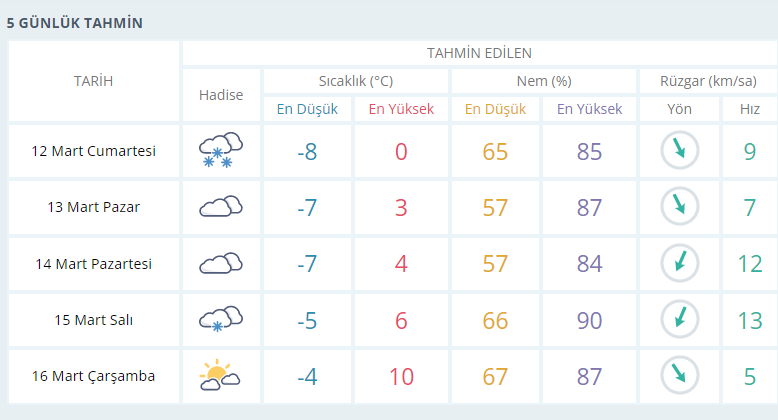Click the wind direction arrow for 14 Mart Pazartesi

679,263
